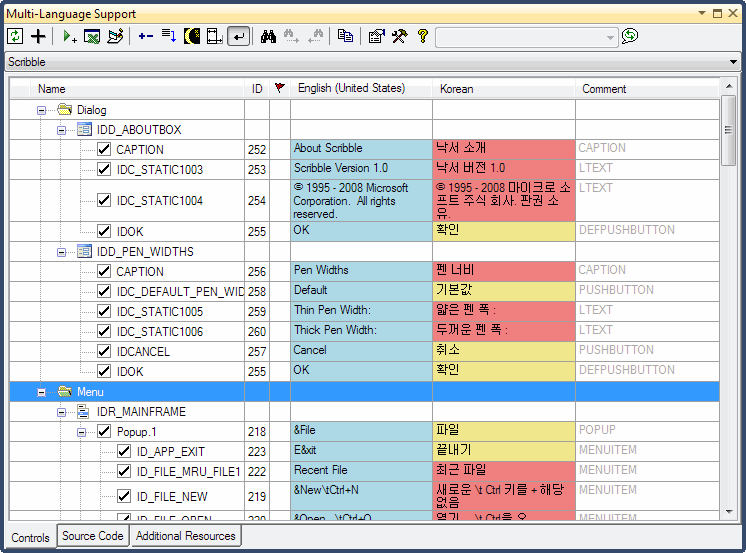Click the yellow question mark help icon

[x=423, y=36]
